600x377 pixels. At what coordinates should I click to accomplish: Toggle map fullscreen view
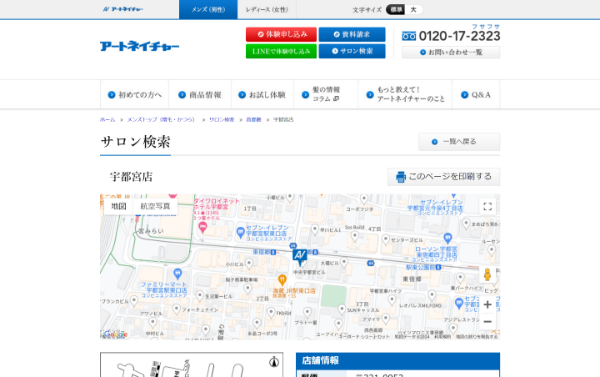coord(488,207)
